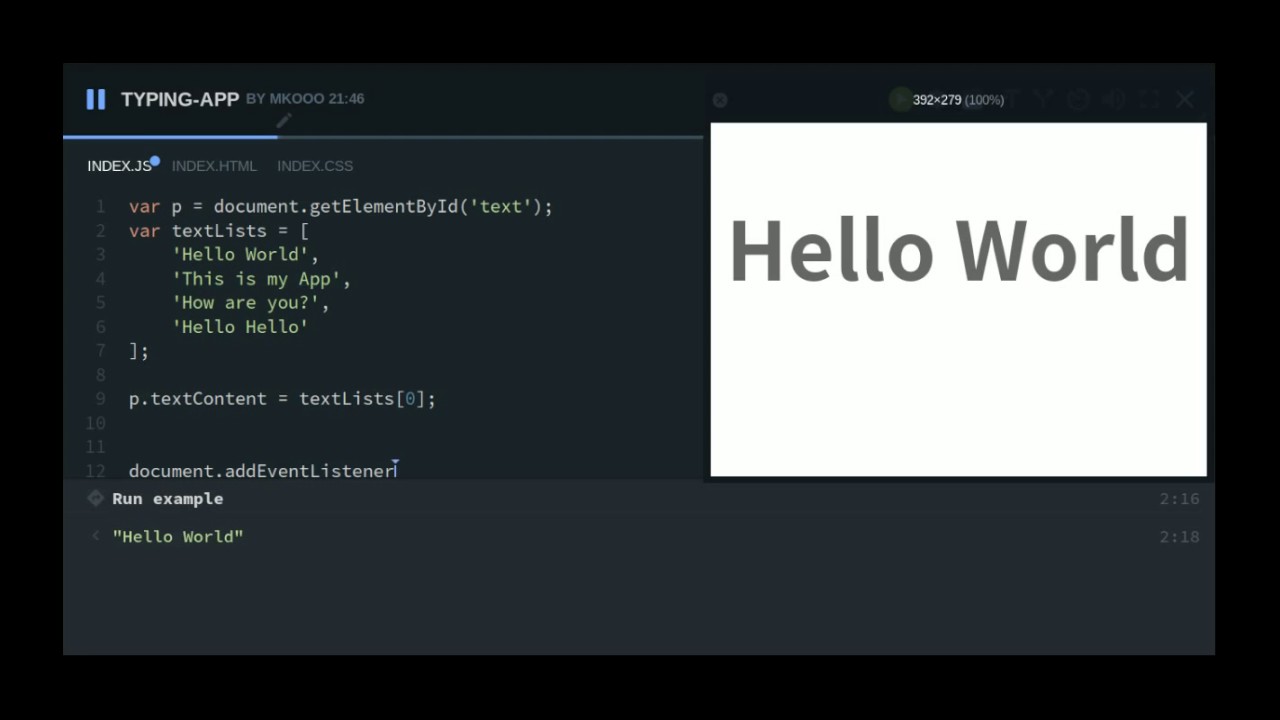Switch to the INDEX.CSS tab

tap(315, 166)
